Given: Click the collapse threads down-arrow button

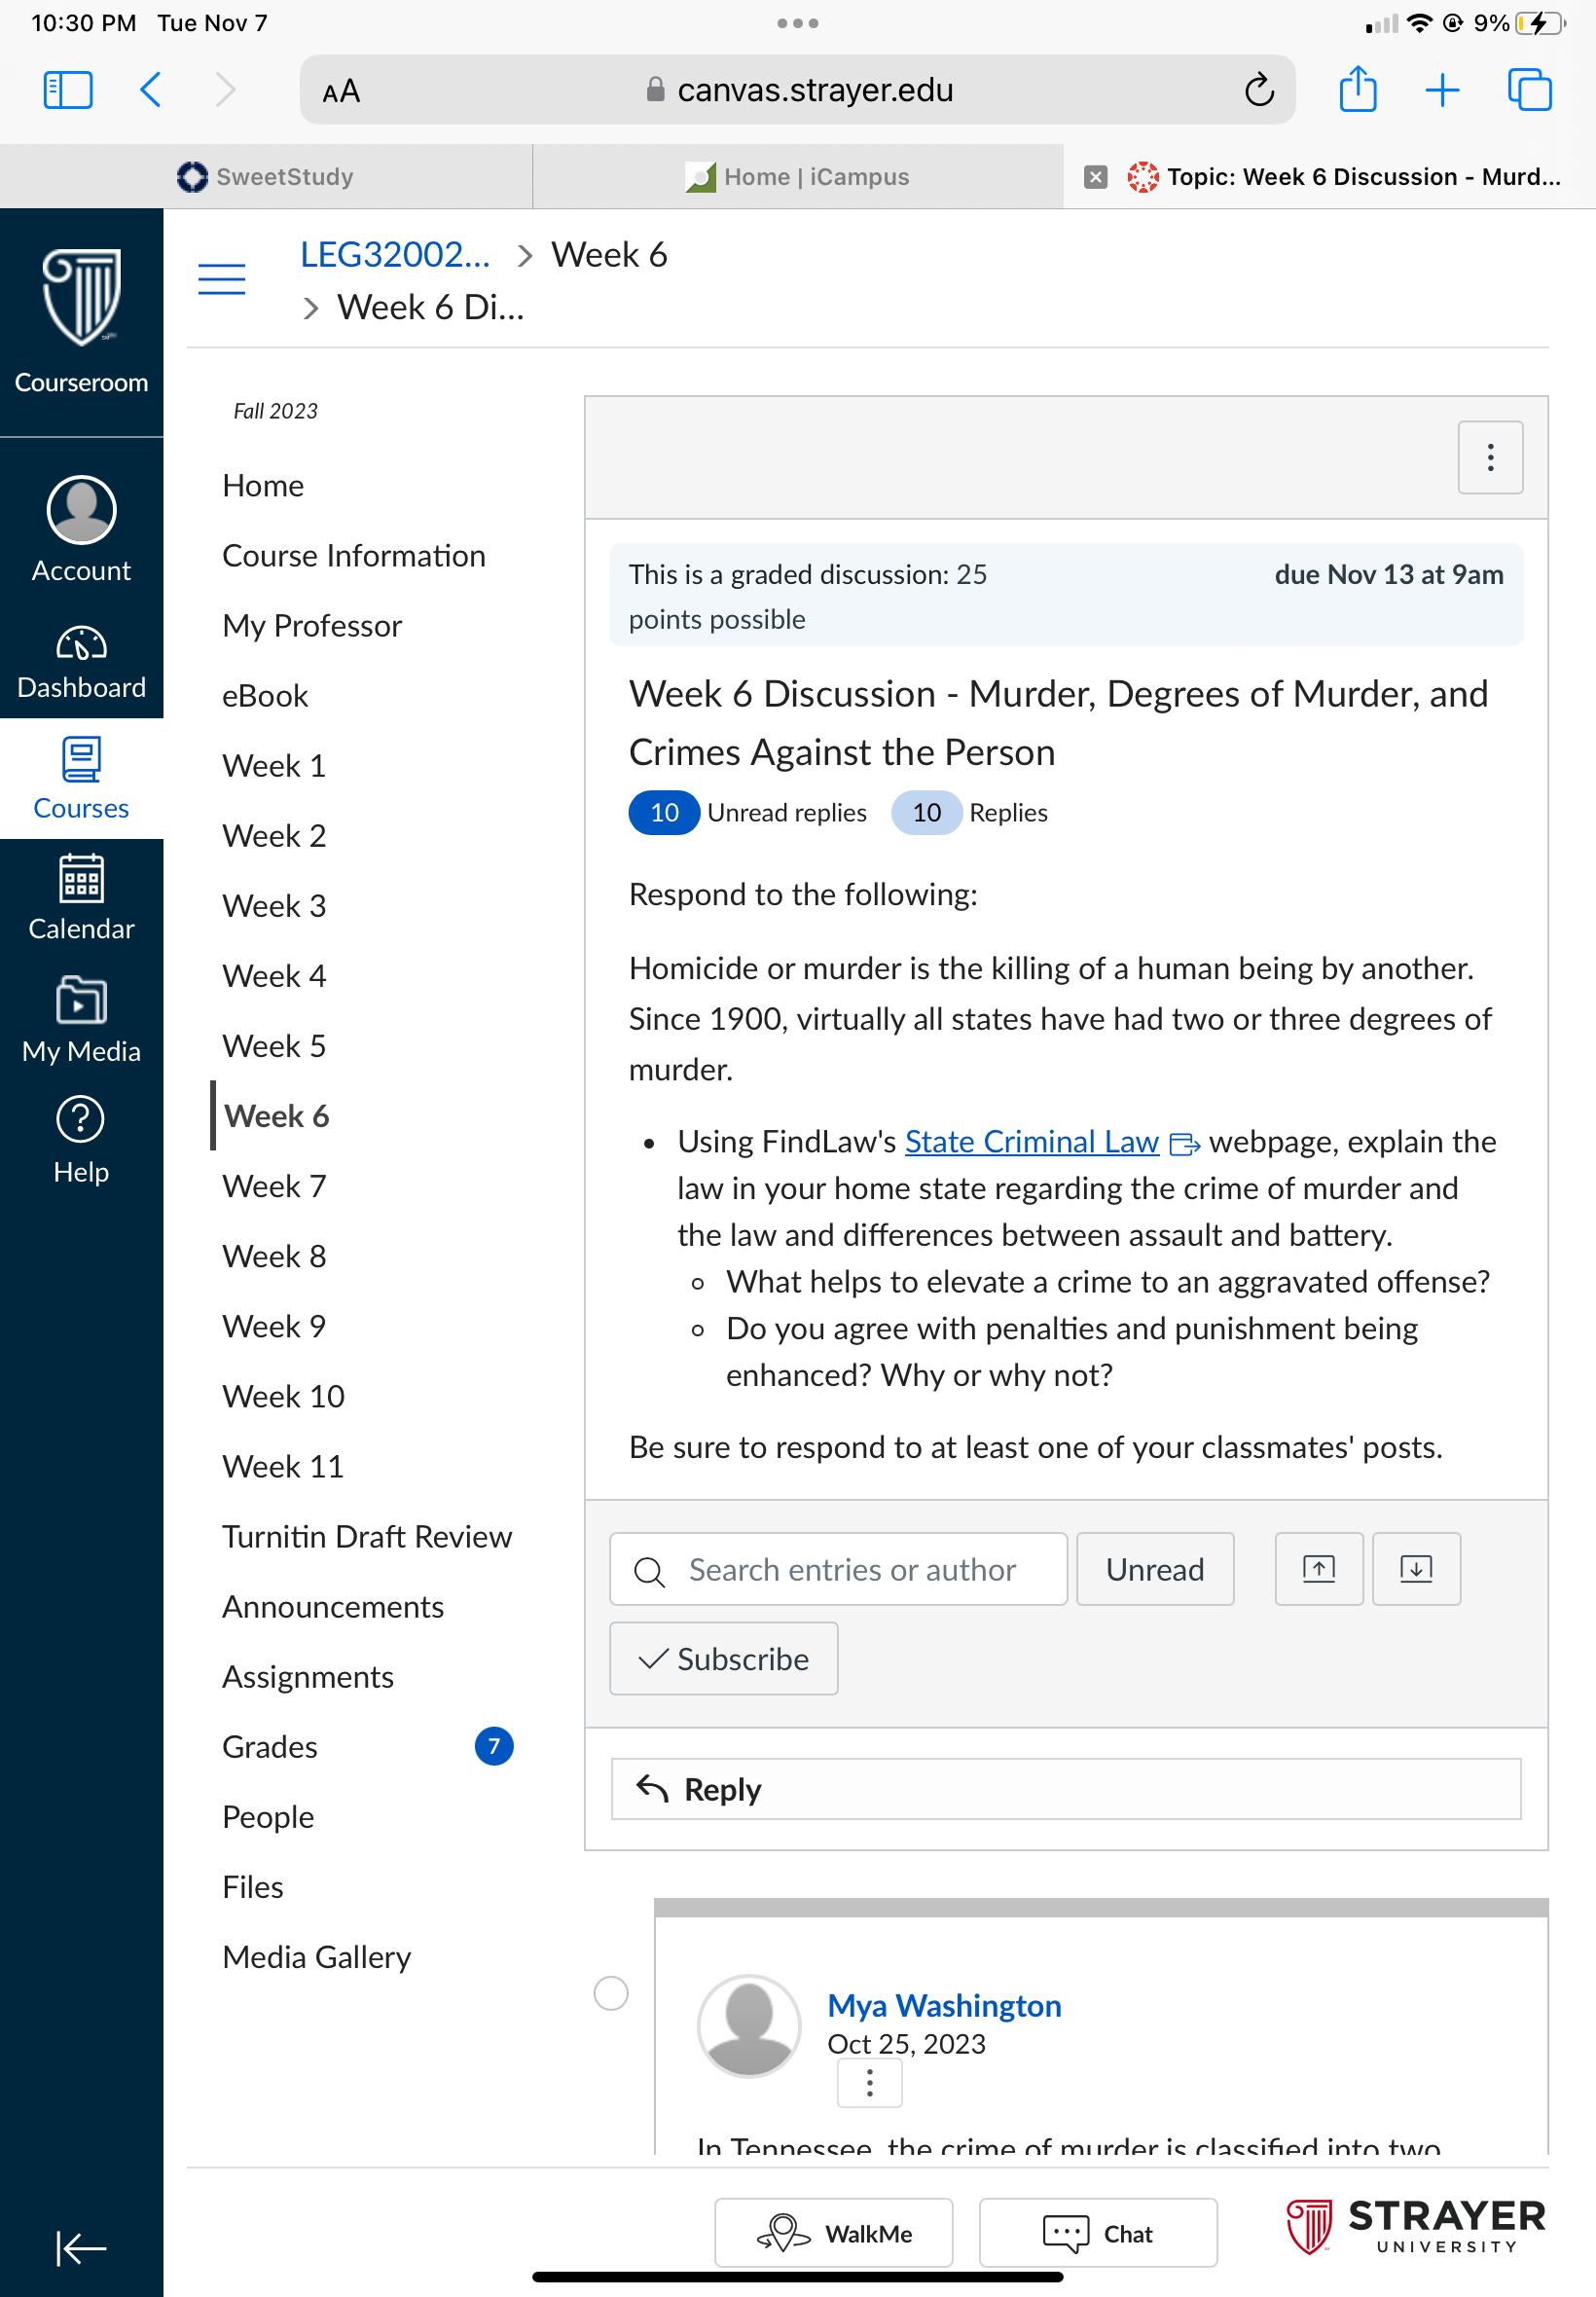Looking at the screenshot, I should (1416, 1568).
